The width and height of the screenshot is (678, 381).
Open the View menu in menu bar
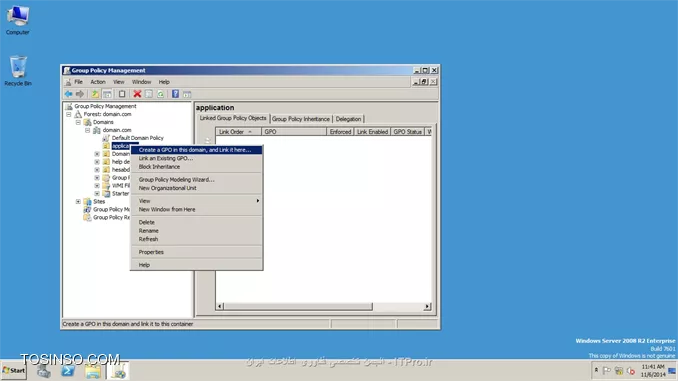pos(118,82)
